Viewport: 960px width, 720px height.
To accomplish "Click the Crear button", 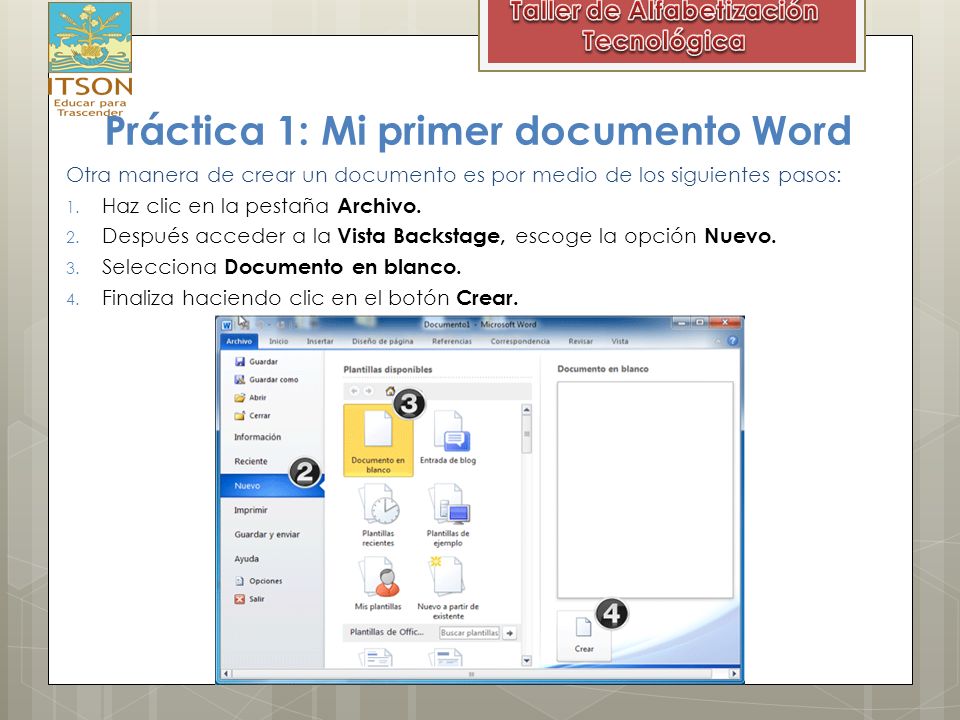I will (x=584, y=636).
